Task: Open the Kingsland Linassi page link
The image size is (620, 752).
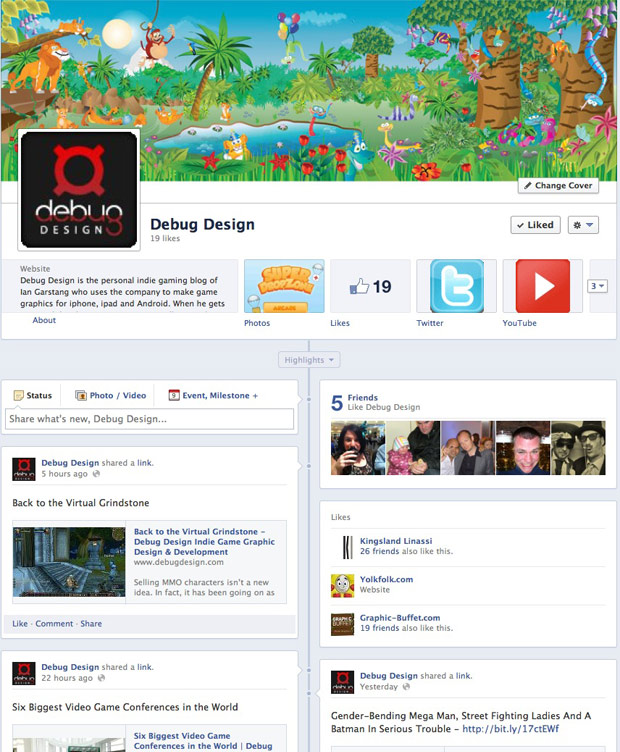Action: point(396,541)
